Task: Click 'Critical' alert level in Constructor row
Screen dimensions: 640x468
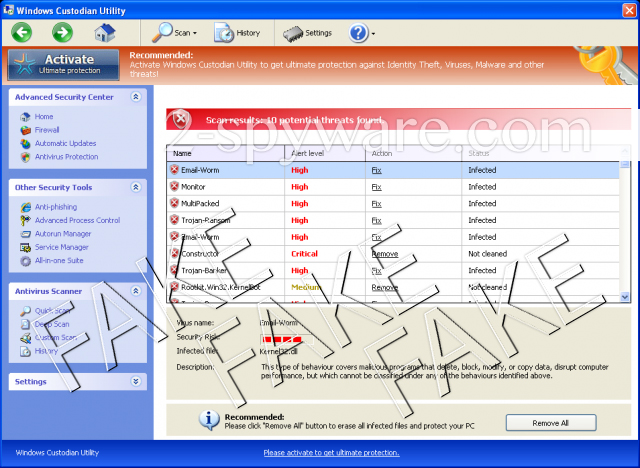Action: (304, 254)
